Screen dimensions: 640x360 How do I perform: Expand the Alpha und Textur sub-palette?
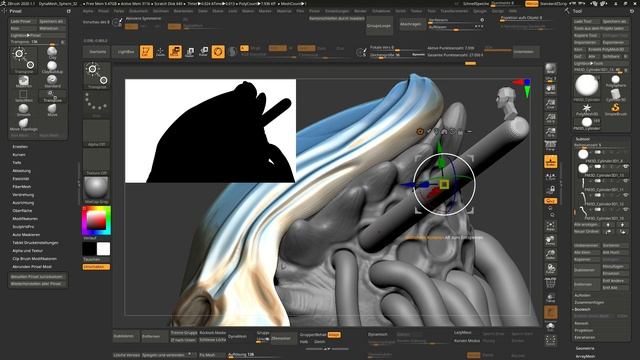(x=28, y=251)
